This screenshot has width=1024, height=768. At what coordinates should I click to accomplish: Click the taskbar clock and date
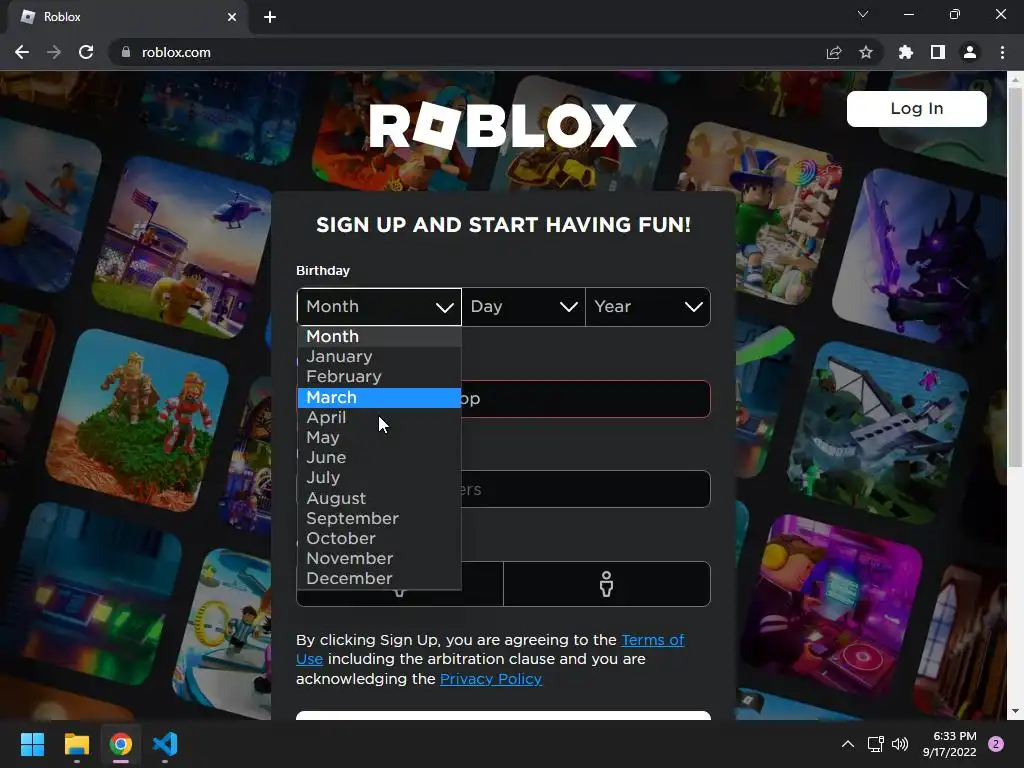tap(950, 744)
